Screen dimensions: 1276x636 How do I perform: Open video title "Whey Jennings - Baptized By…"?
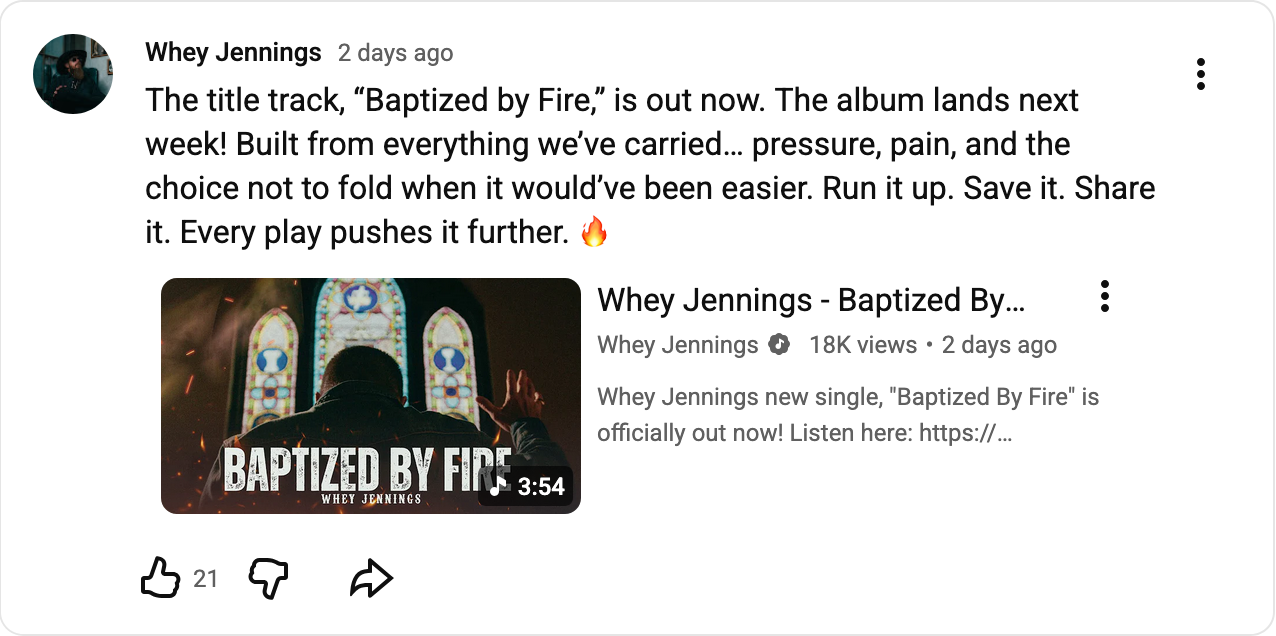[811, 300]
